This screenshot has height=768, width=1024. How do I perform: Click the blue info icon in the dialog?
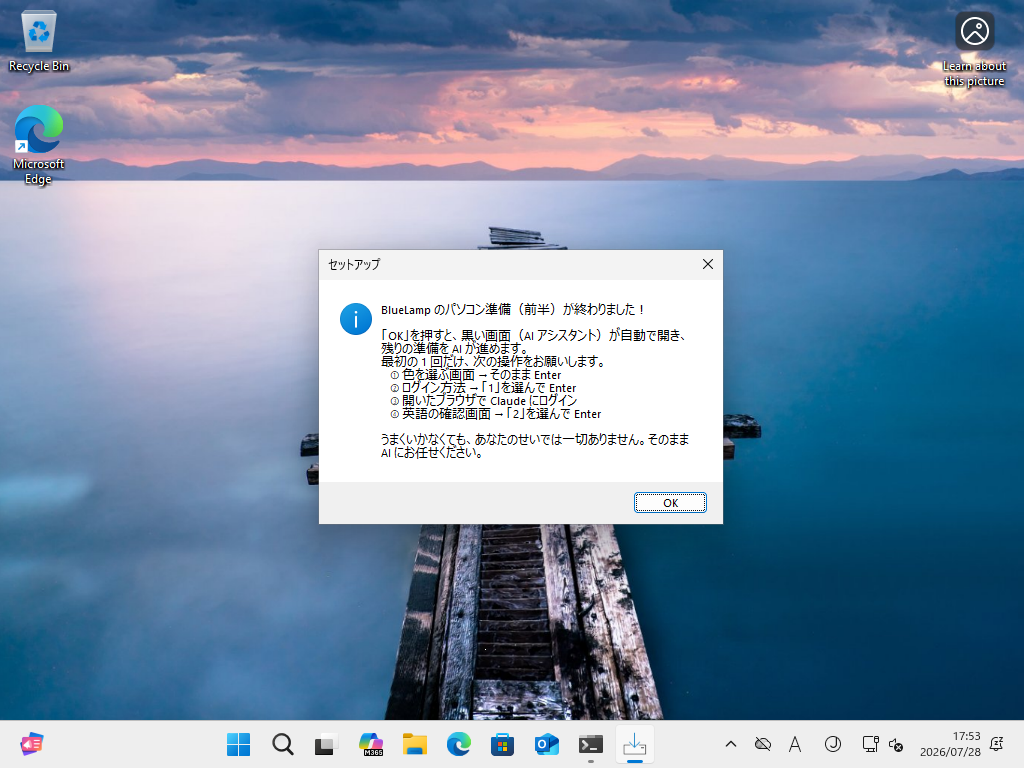point(355,319)
